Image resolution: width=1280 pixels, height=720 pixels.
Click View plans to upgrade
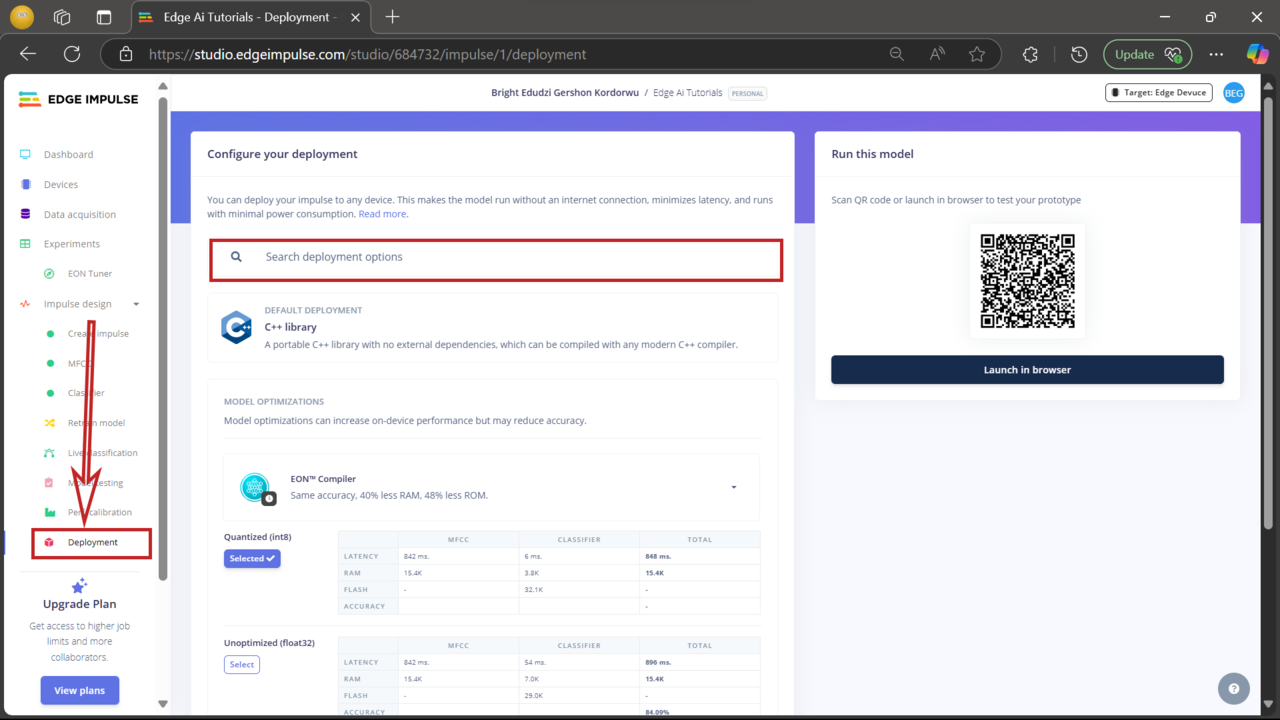(x=79, y=690)
